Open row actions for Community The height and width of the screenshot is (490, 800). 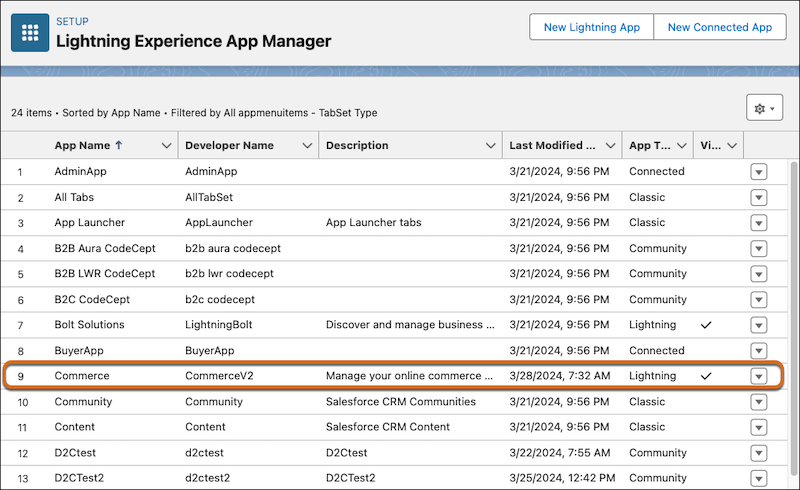coord(759,402)
